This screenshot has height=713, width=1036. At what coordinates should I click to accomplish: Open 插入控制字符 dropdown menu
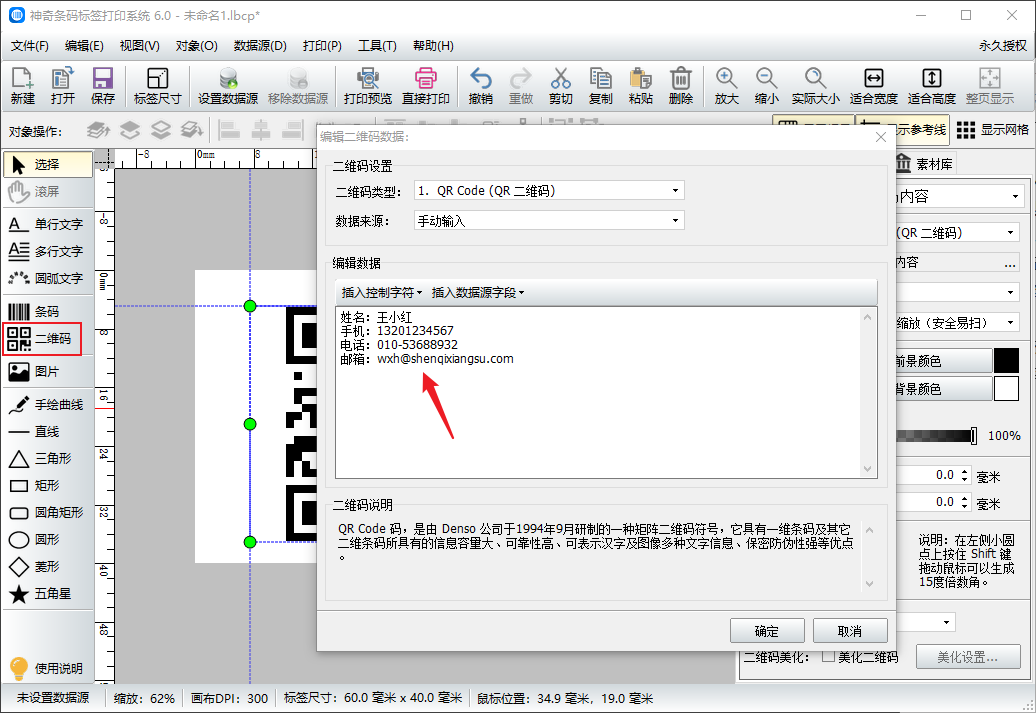[x=382, y=292]
